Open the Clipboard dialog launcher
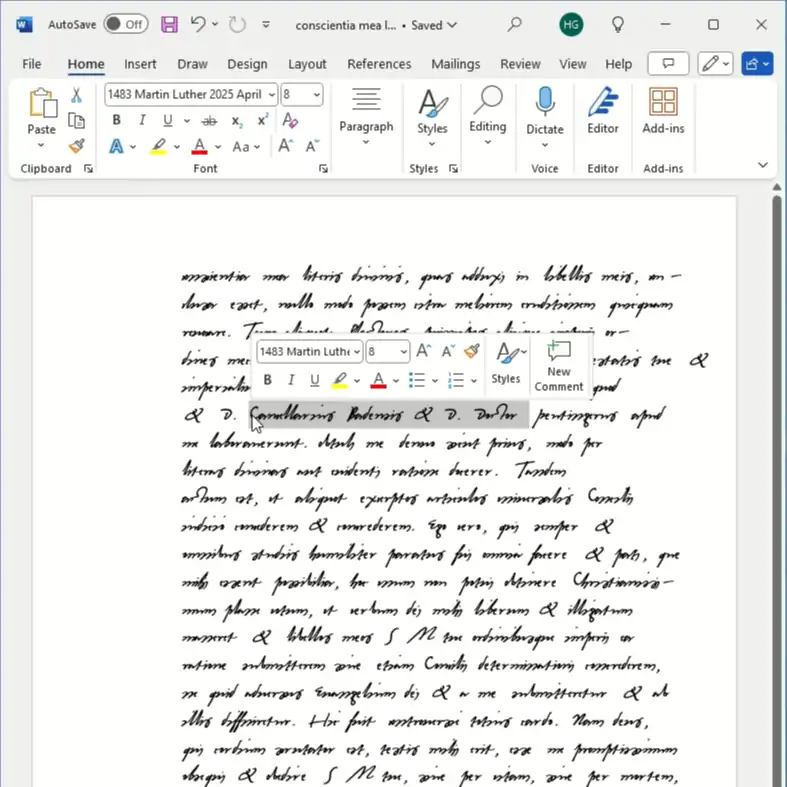Viewport: 787px width, 787px height. (x=88, y=169)
